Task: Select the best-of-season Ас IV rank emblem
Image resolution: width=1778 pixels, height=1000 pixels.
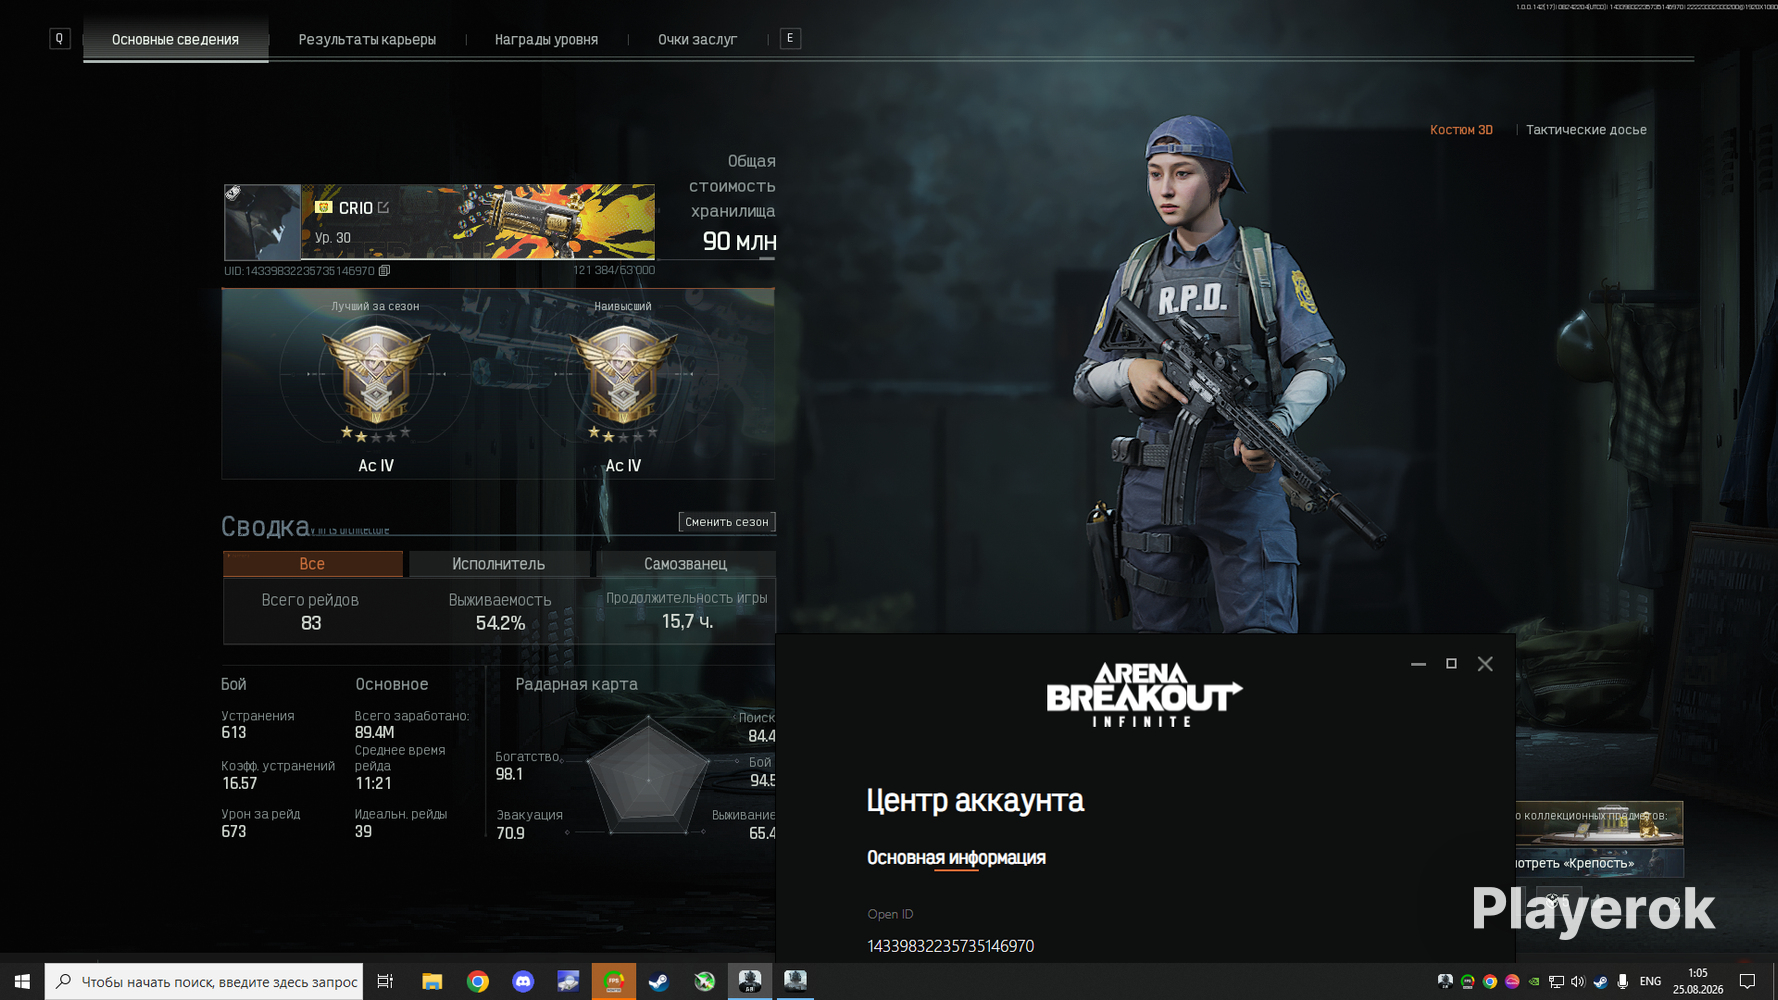Action: coord(376,376)
